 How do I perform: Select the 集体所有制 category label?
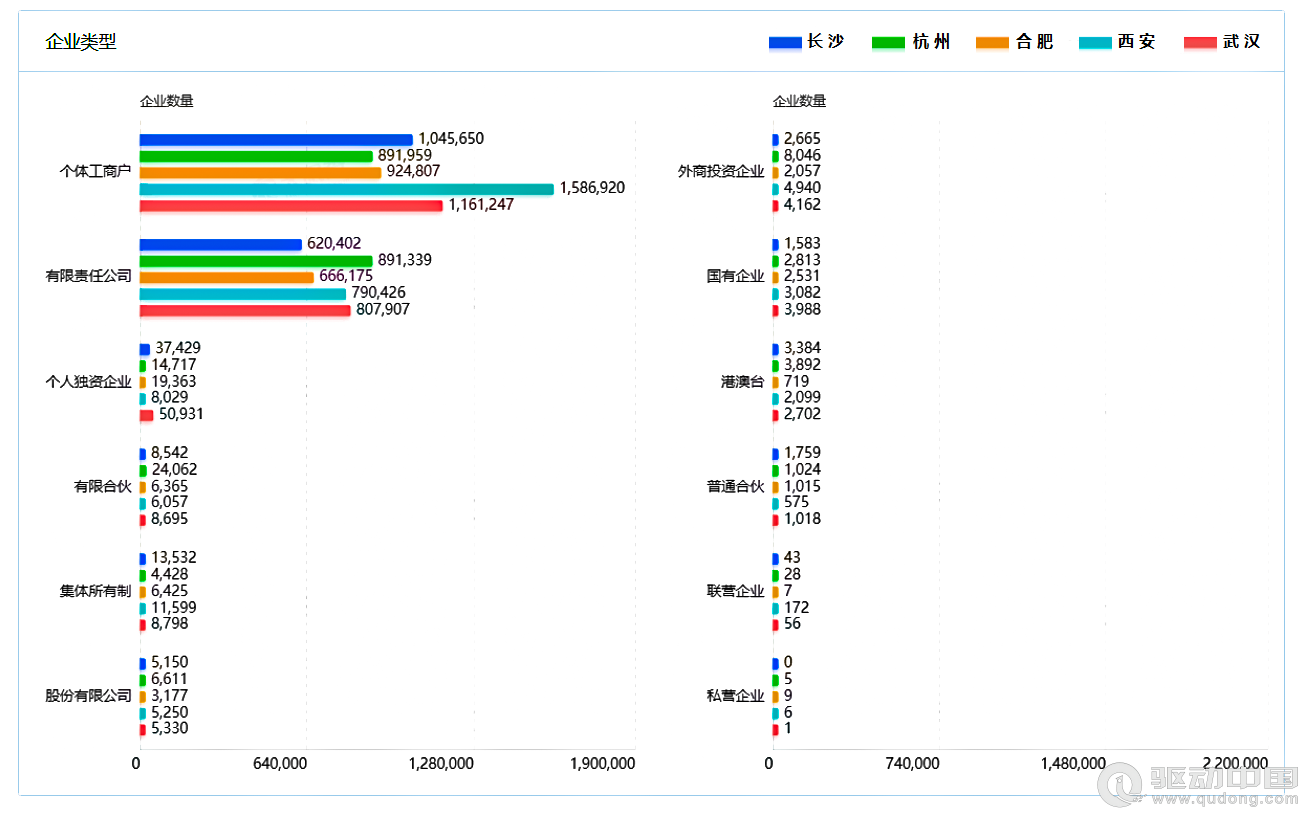[96, 591]
